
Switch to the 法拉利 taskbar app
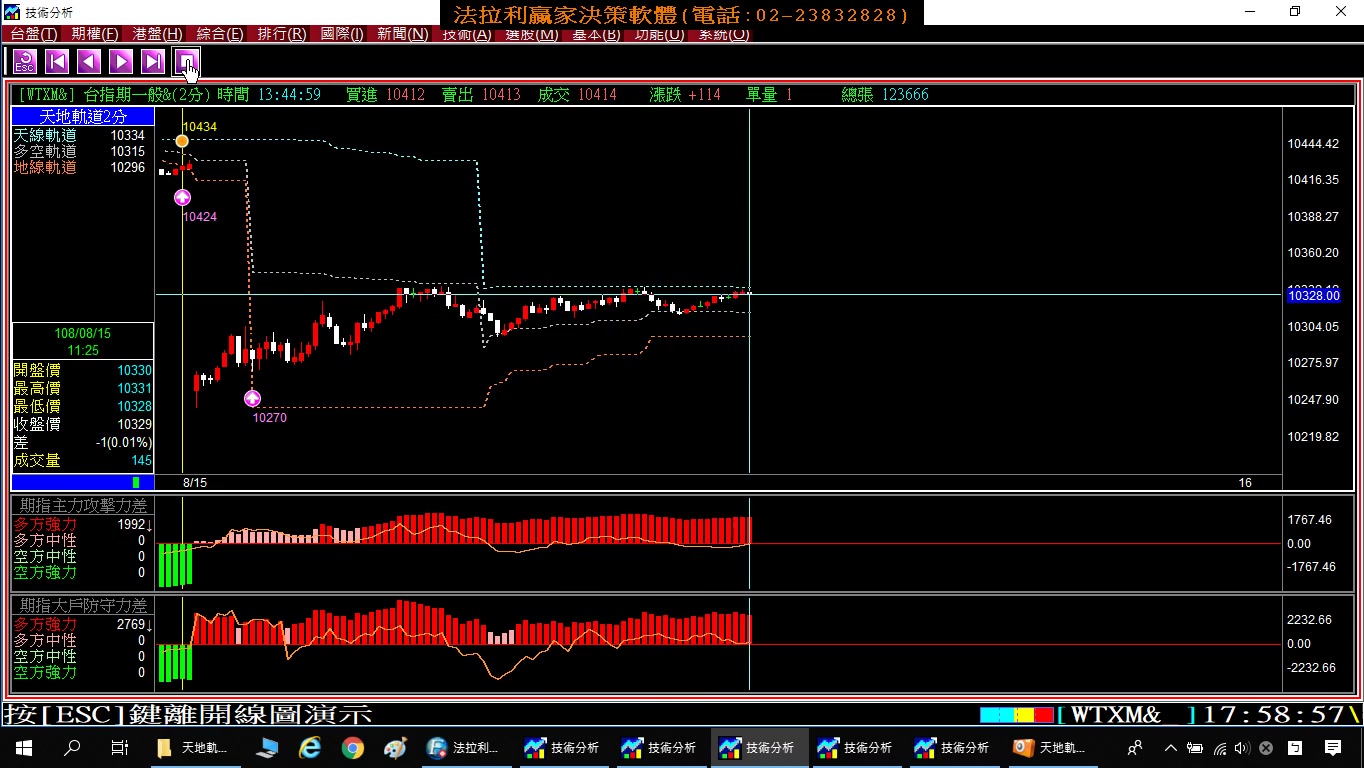[x=465, y=747]
